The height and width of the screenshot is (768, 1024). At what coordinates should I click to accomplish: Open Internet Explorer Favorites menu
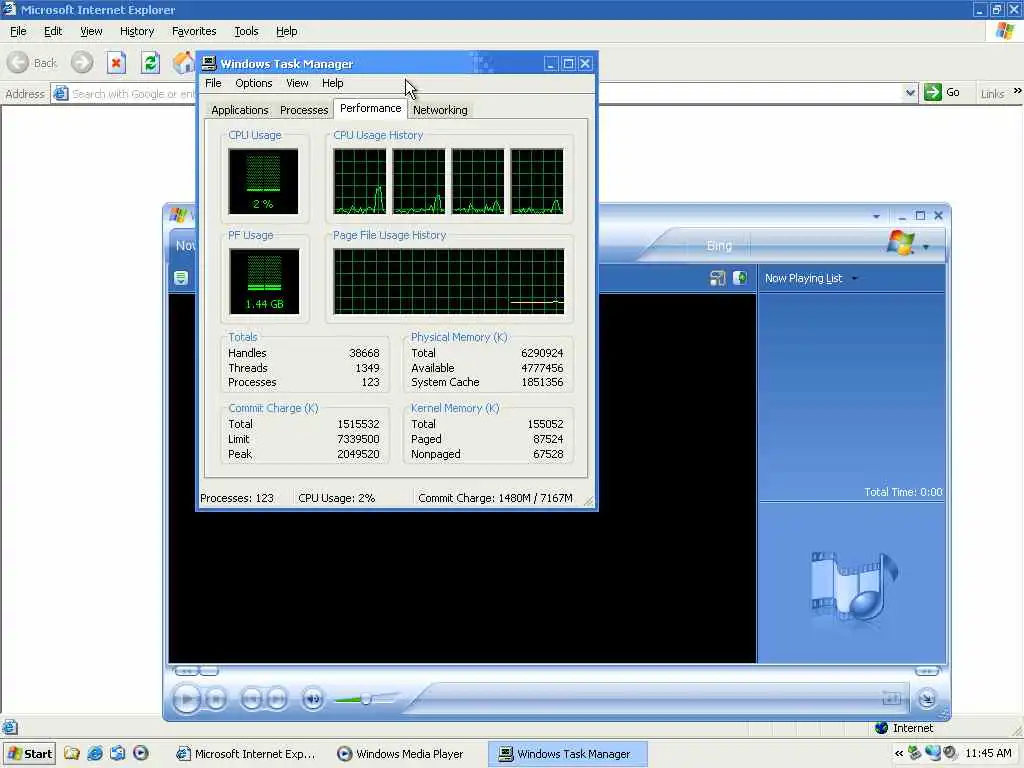(x=194, y=31)
